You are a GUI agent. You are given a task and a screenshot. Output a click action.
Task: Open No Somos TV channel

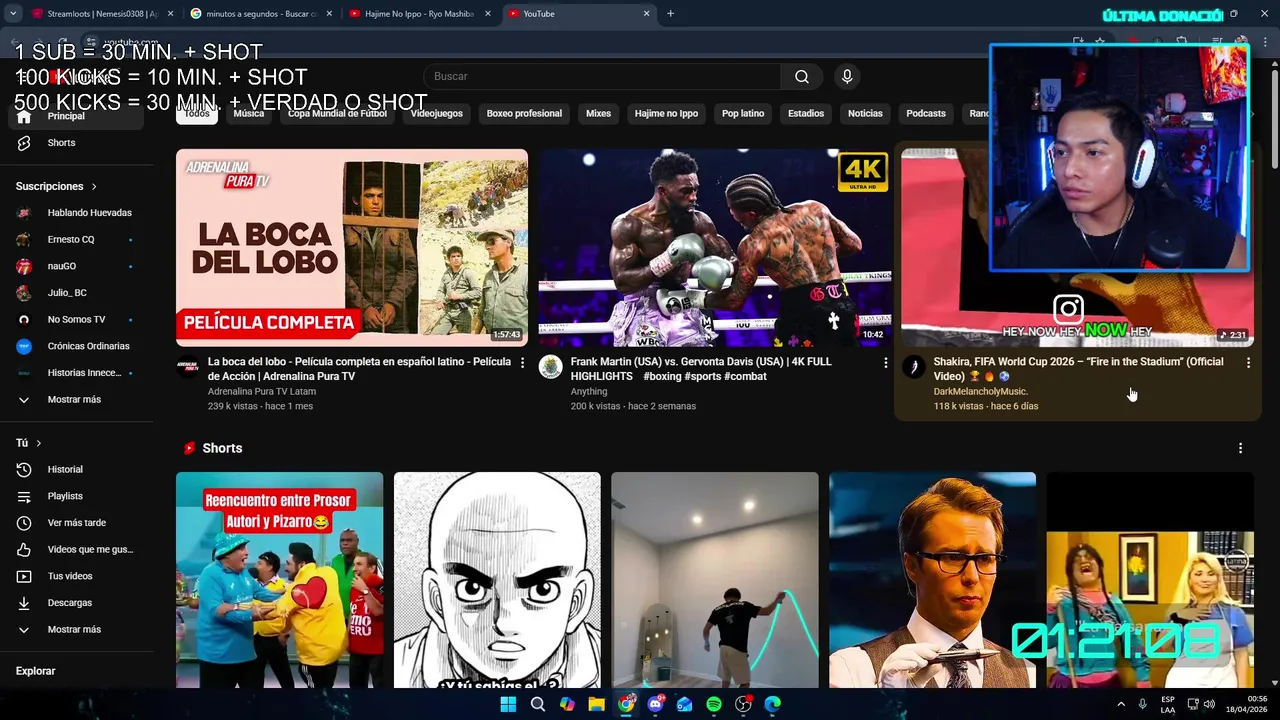point(76,320)
